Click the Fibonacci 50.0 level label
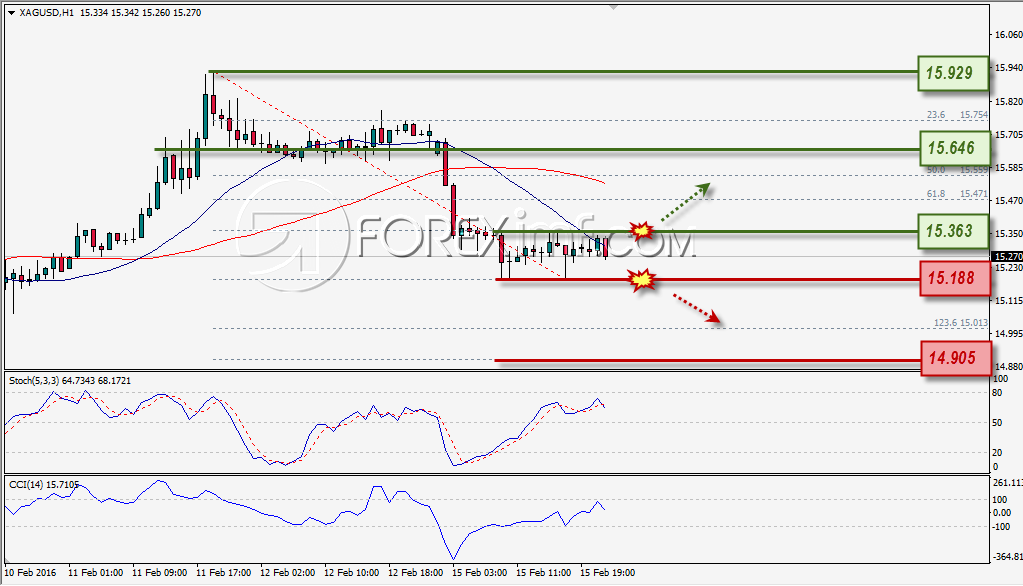 coord(936,170)
